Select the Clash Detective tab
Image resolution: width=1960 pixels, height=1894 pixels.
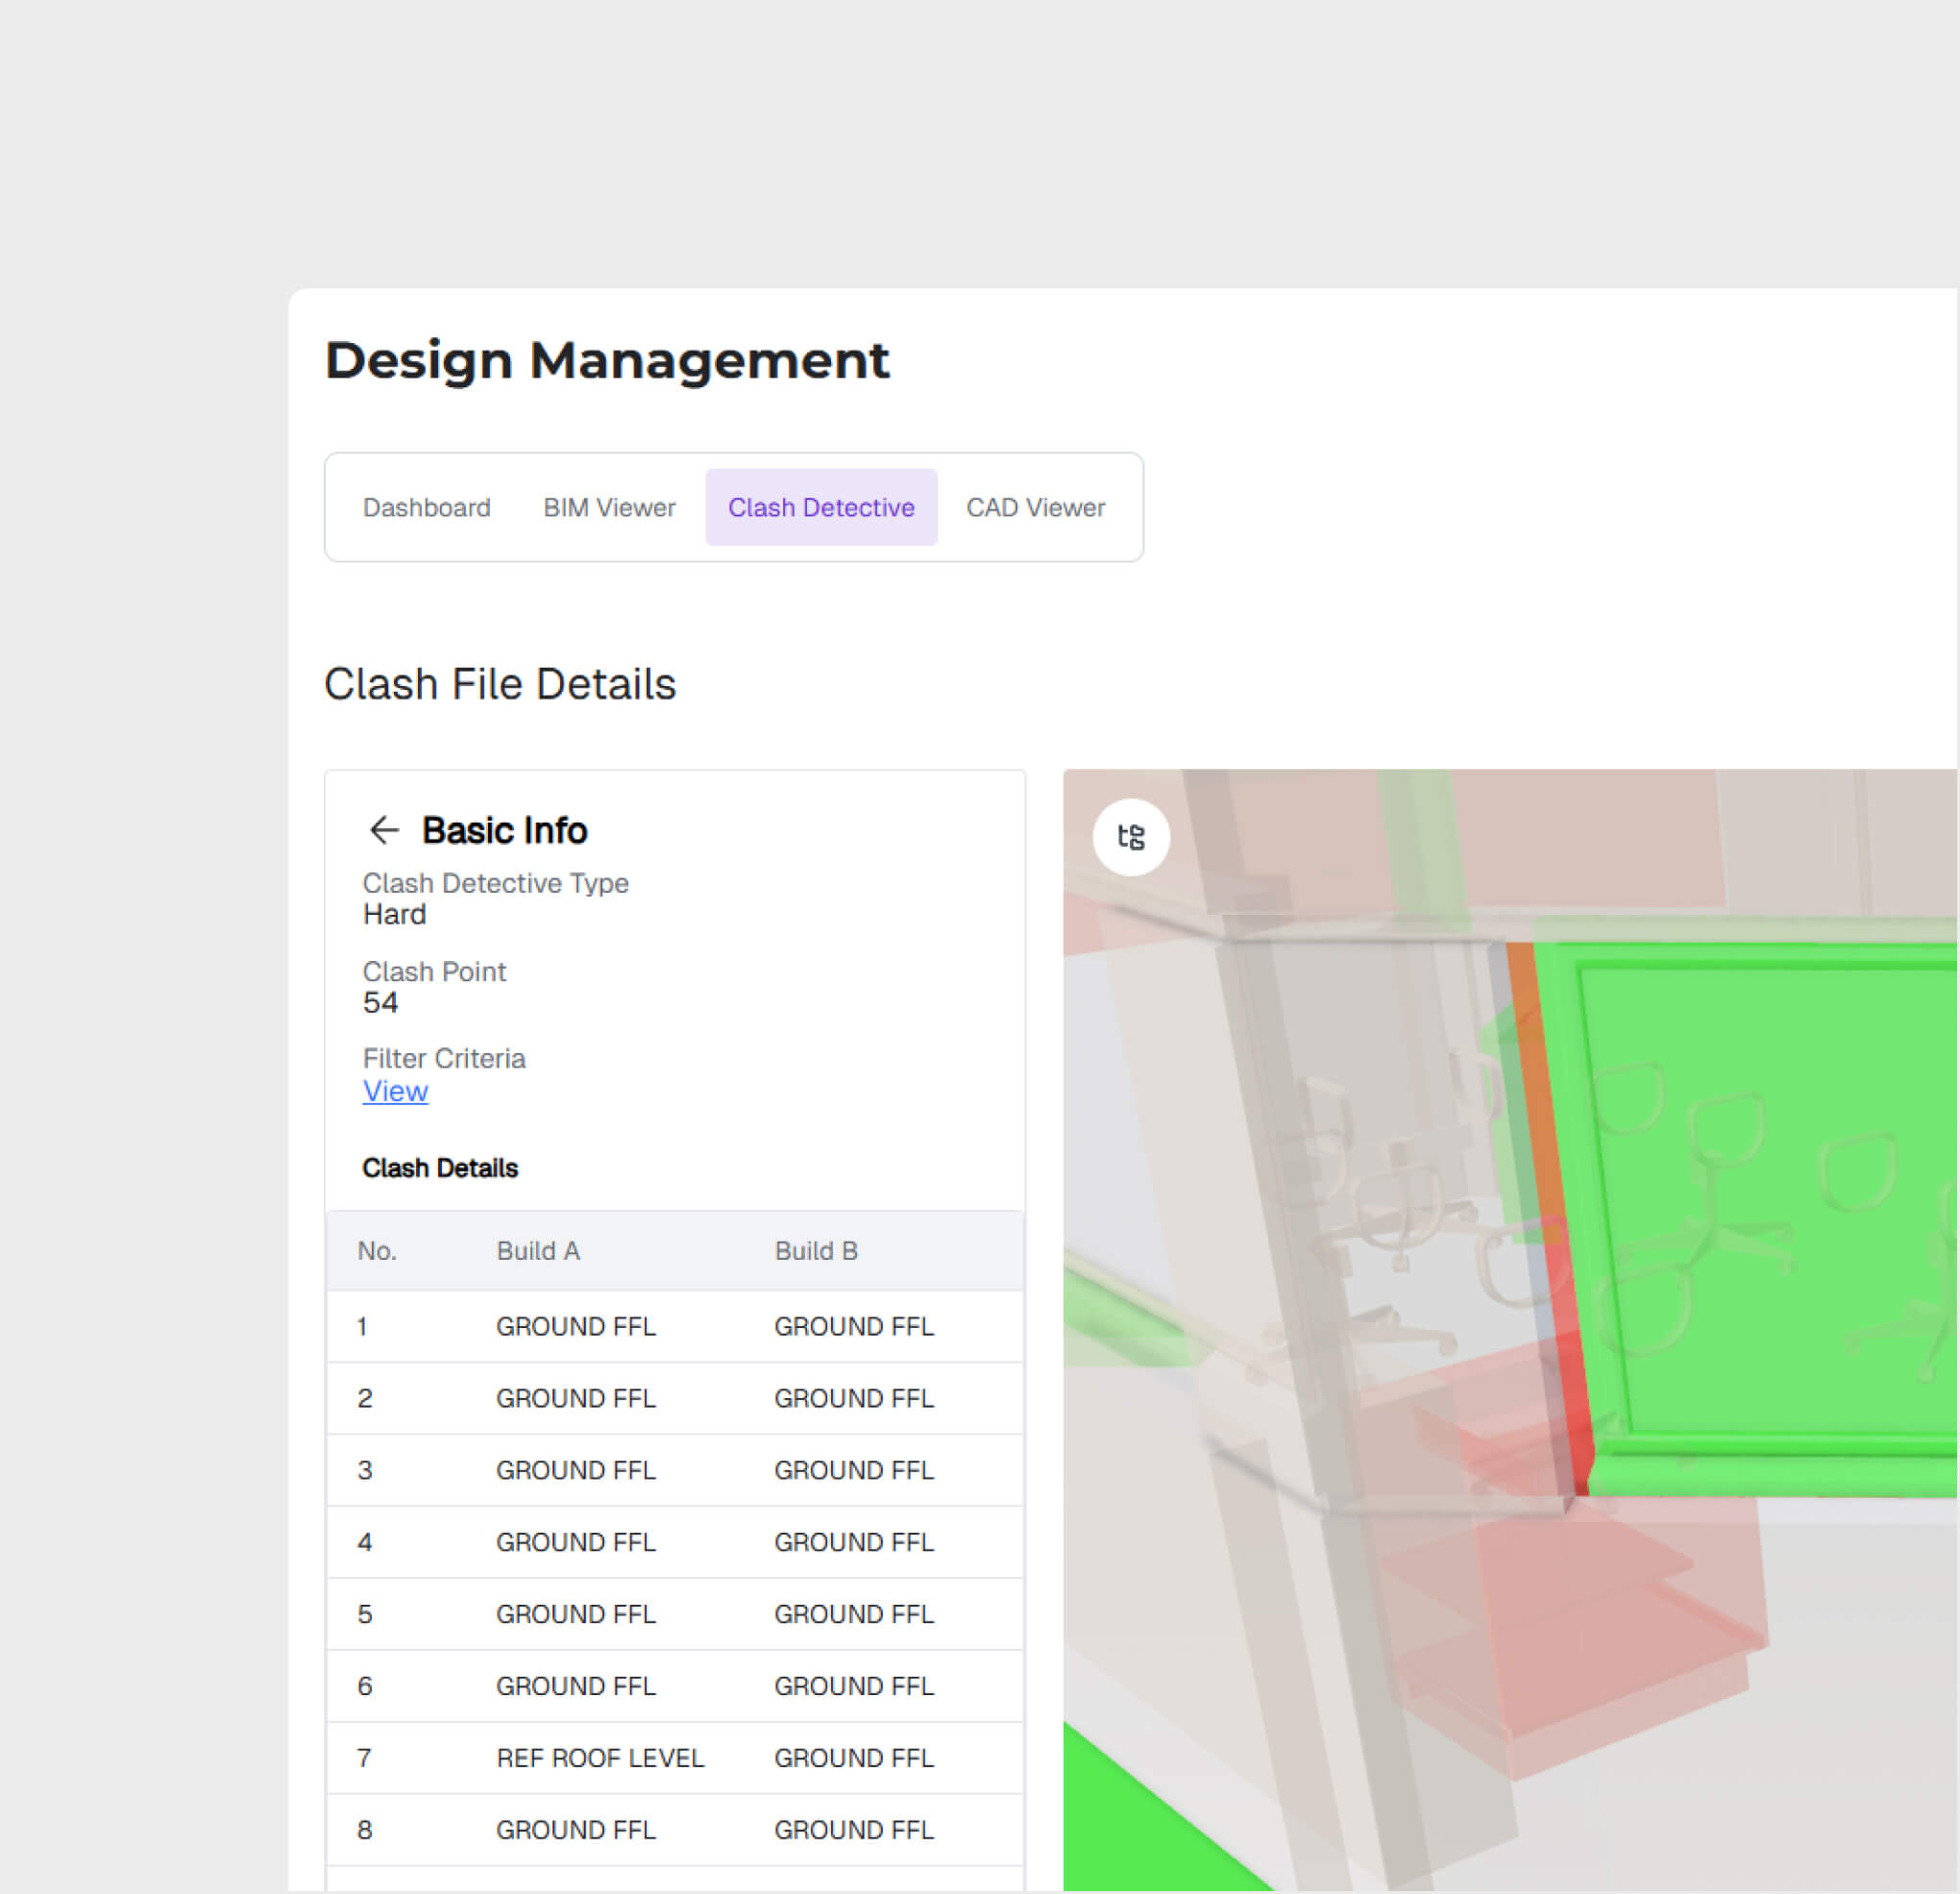821,508
